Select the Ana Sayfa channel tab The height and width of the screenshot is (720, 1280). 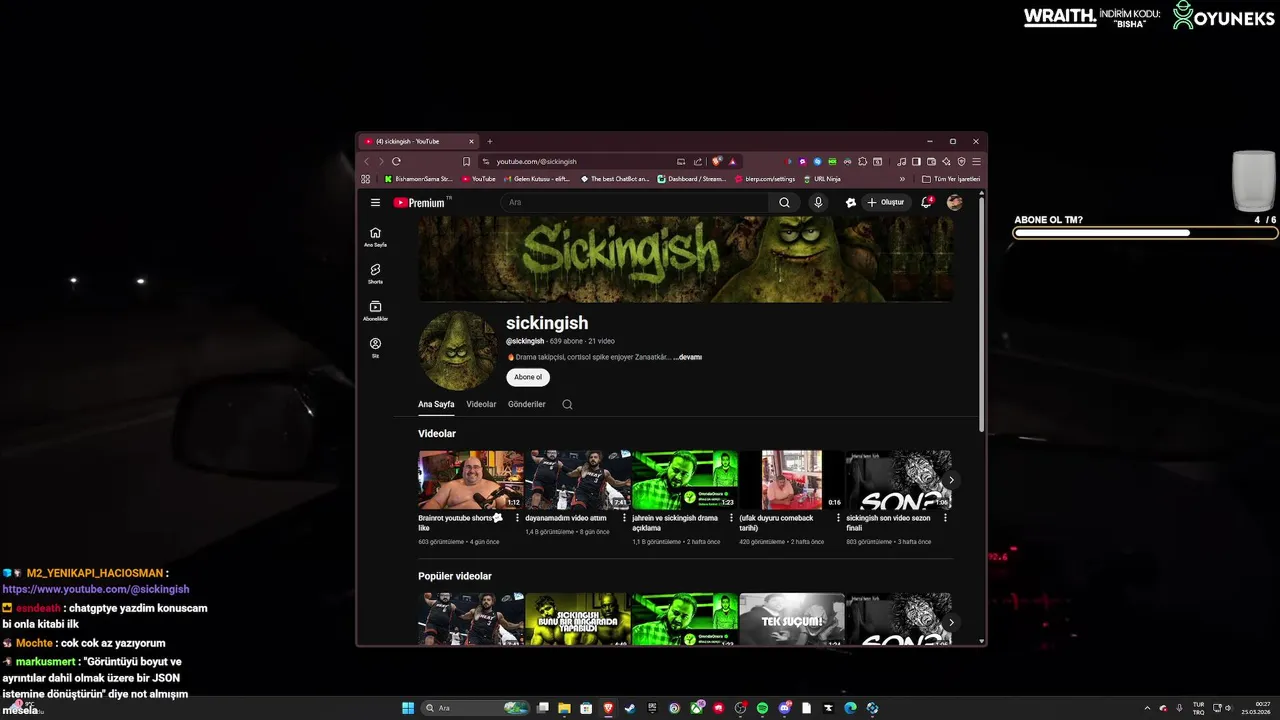point(436,404)
